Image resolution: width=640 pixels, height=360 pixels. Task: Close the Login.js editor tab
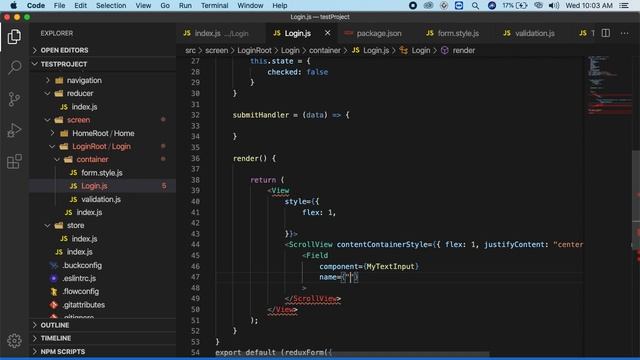[x=327, y=33]
